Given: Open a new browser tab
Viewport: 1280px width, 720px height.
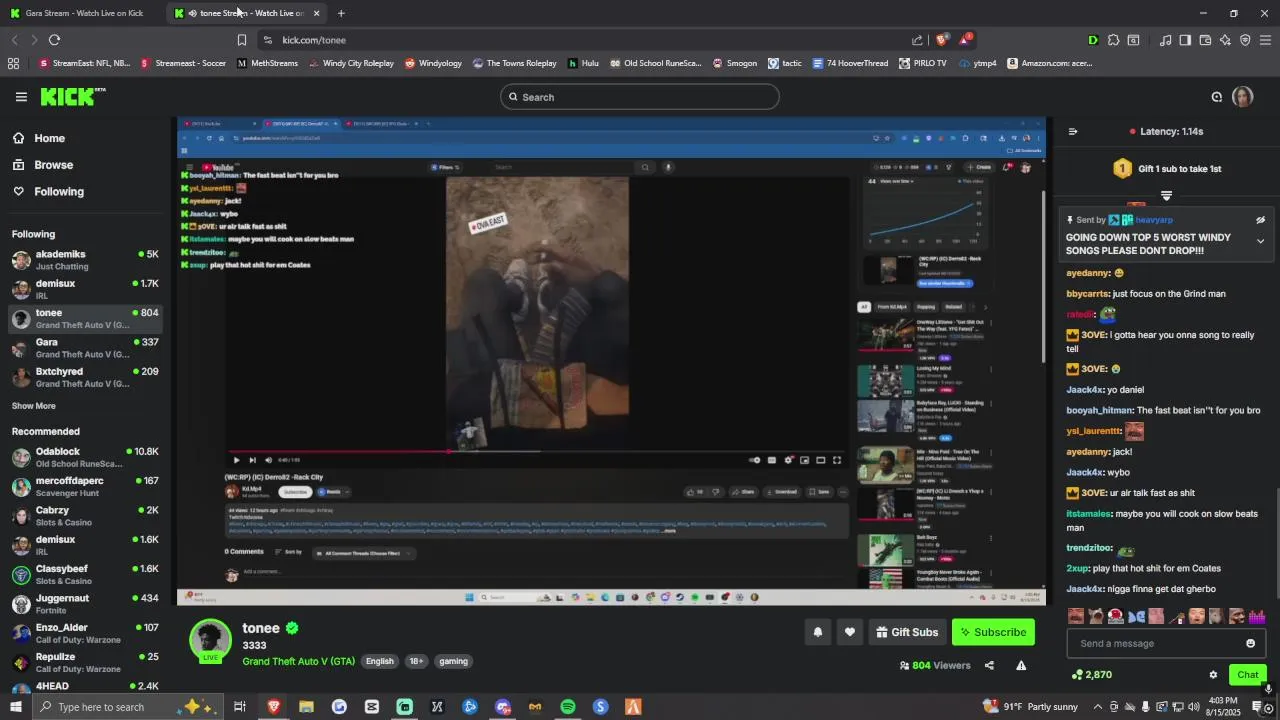Looking at the screenshot, I should (x=341, y=13).
